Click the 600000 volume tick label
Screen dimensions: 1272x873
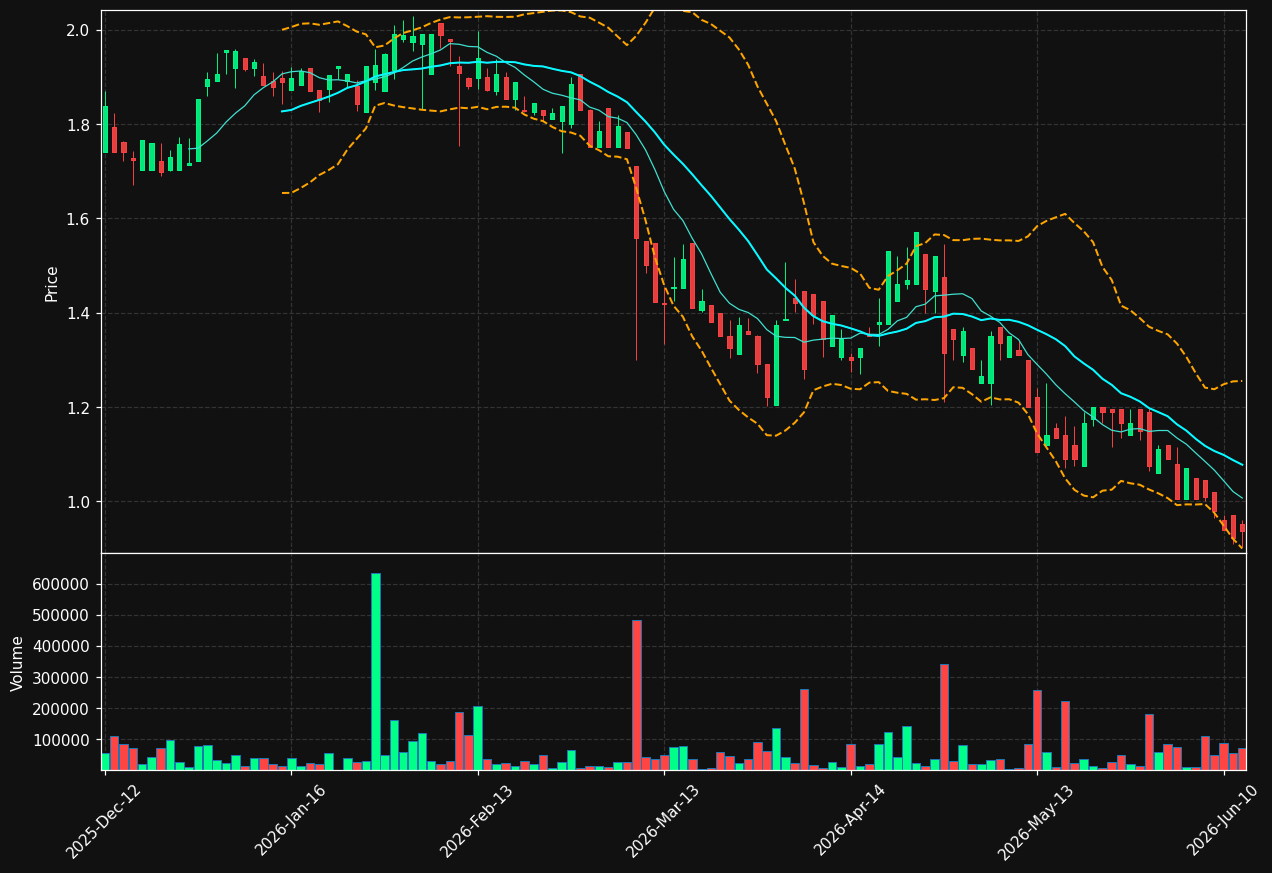(x=63, y=584)
